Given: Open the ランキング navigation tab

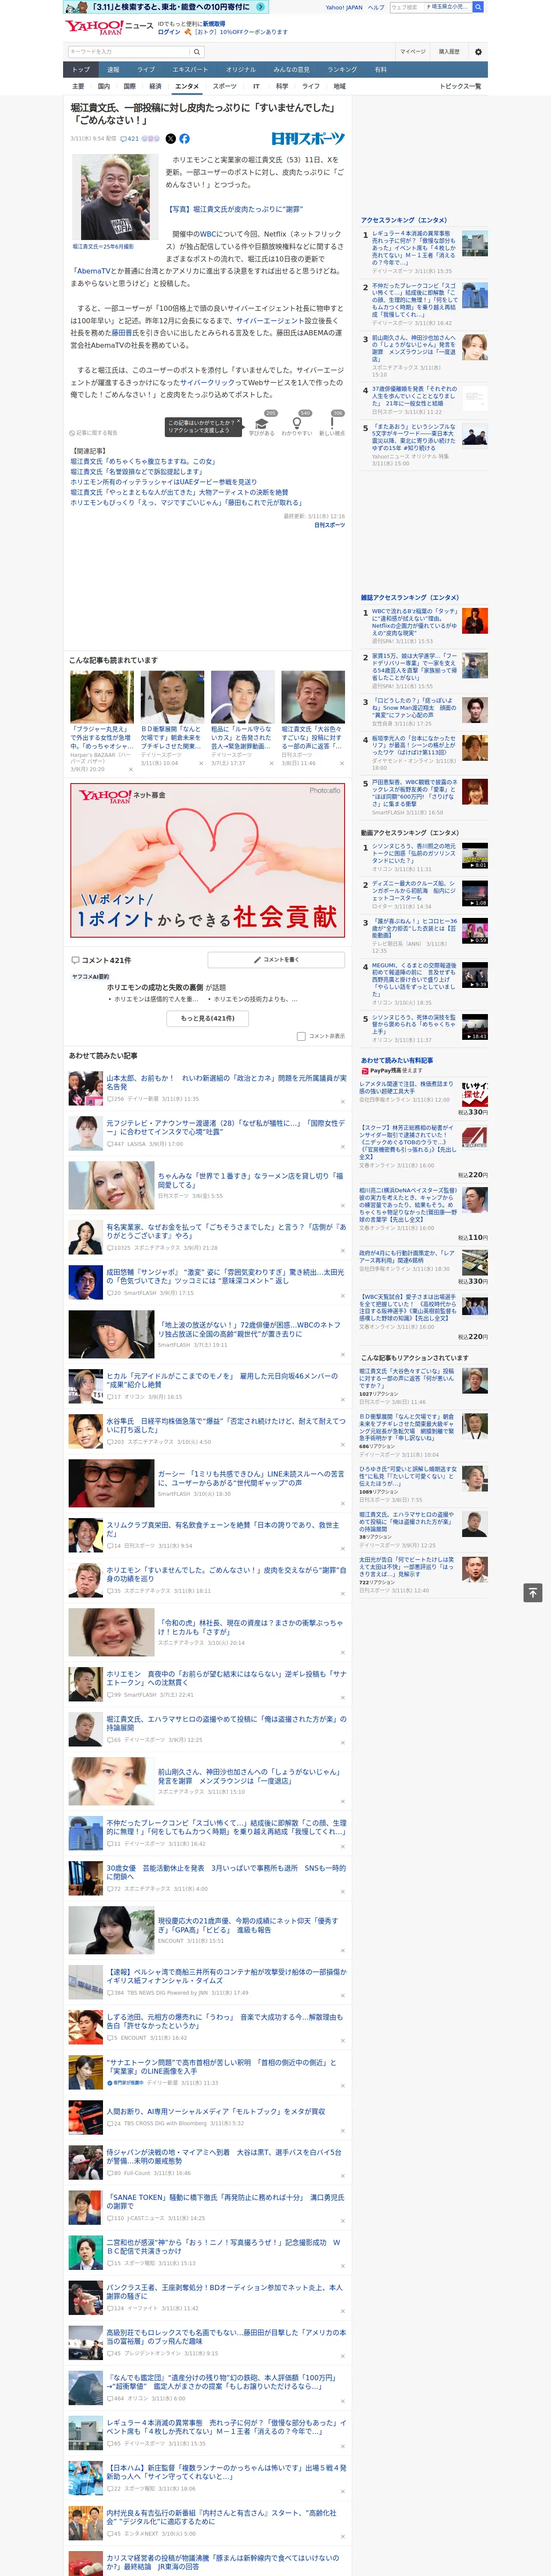Looking at the screenshot, I should point(342,70).
